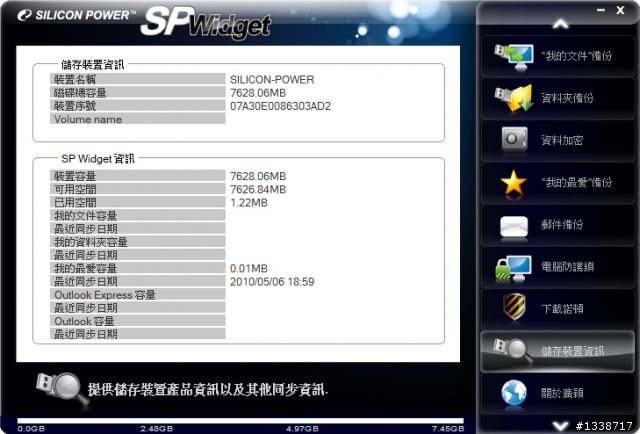The width and height of the screenshot is (640, 434).
Task: Click the SP Widget 資訊 group title
Action: pos(98,158)
